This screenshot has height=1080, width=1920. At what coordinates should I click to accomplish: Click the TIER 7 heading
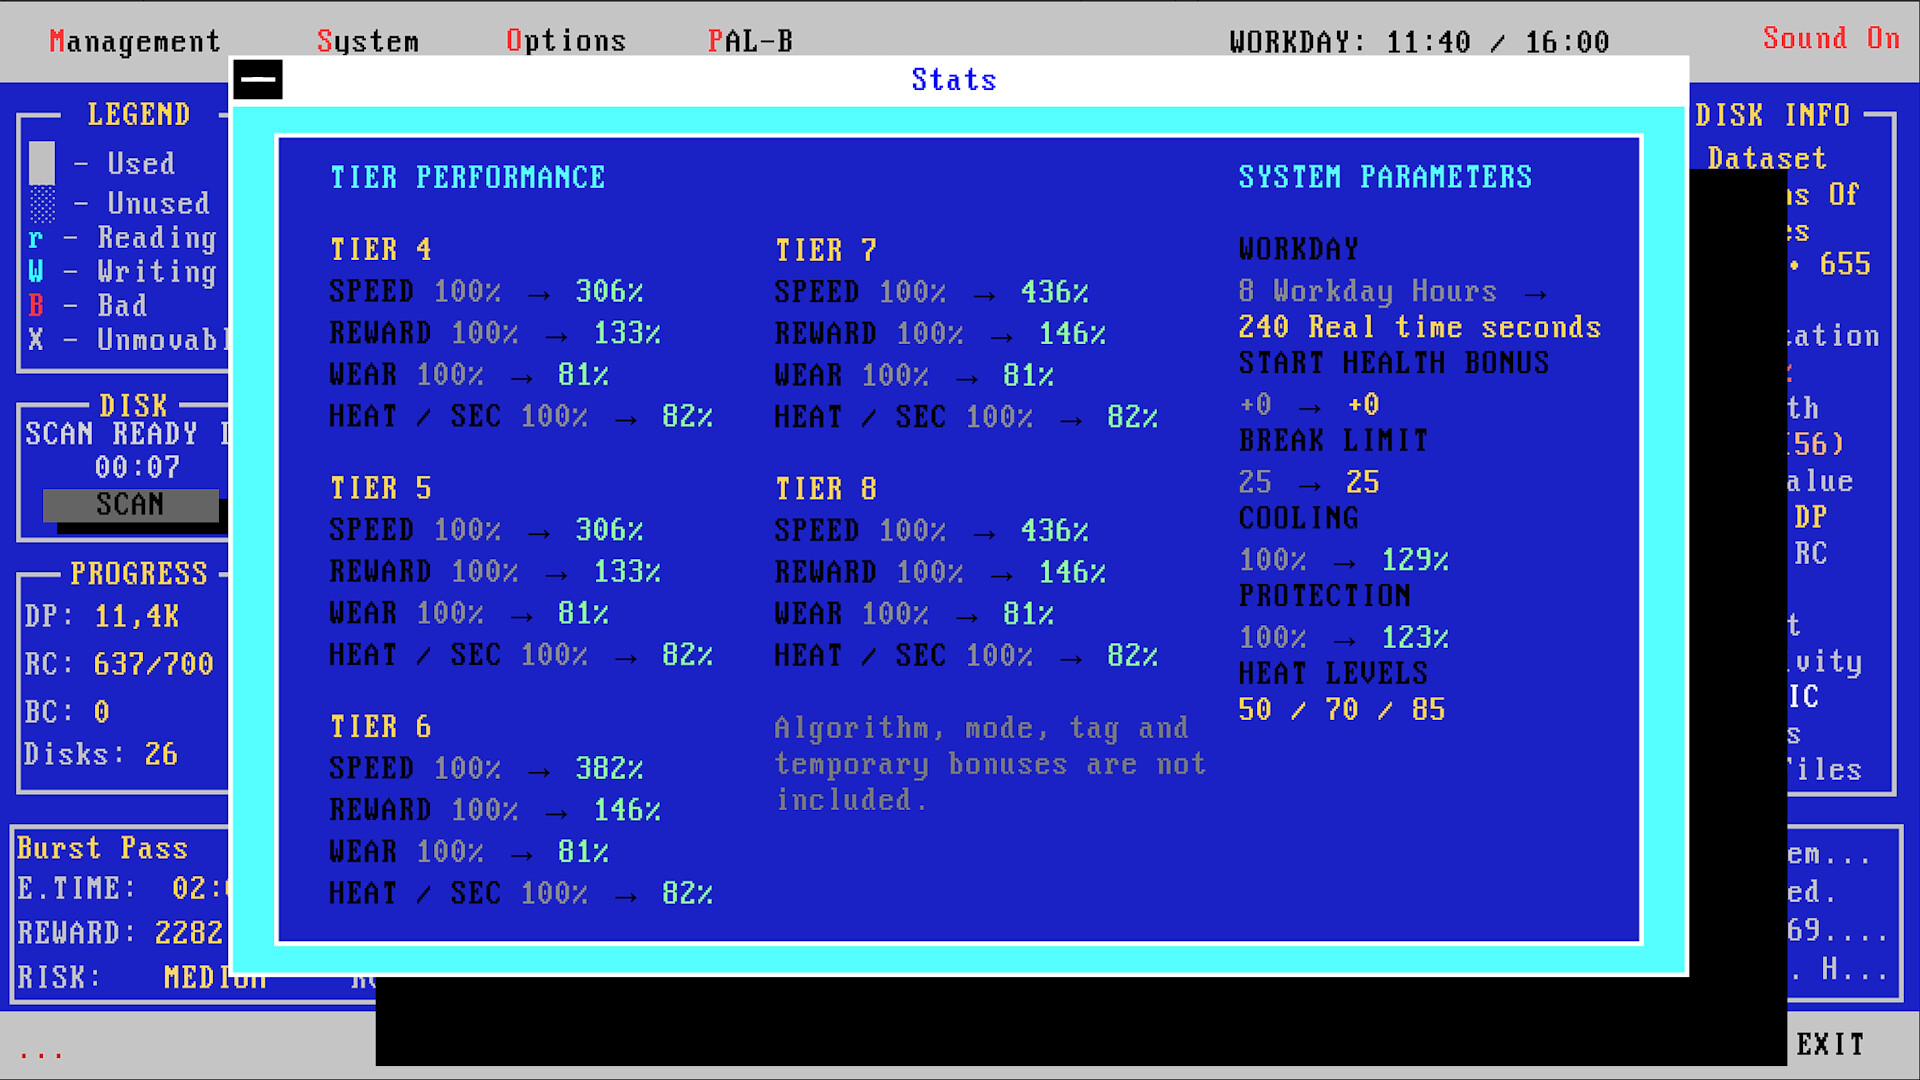point(826,250)
